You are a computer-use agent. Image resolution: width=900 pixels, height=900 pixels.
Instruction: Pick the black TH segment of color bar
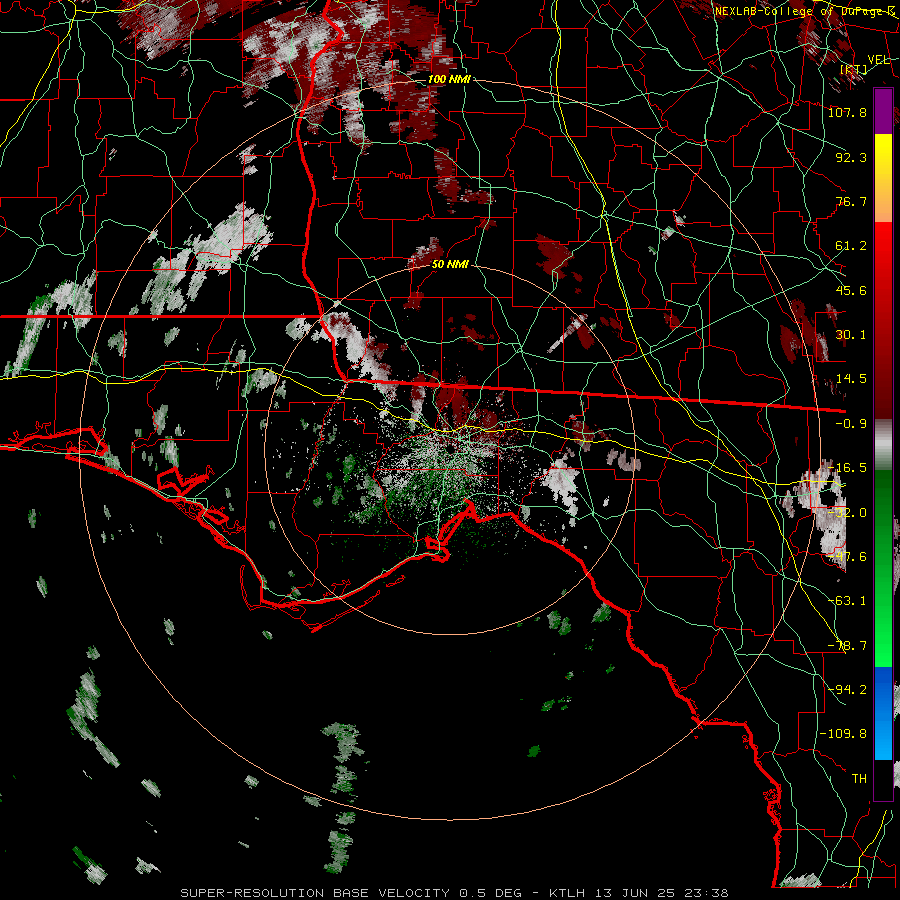click(x=883, y=779)
